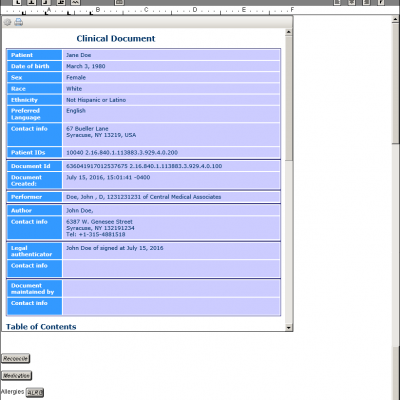Click the wavy line icon in top toolbar
This screenshot has height=400, width=400.
point(75,2)
